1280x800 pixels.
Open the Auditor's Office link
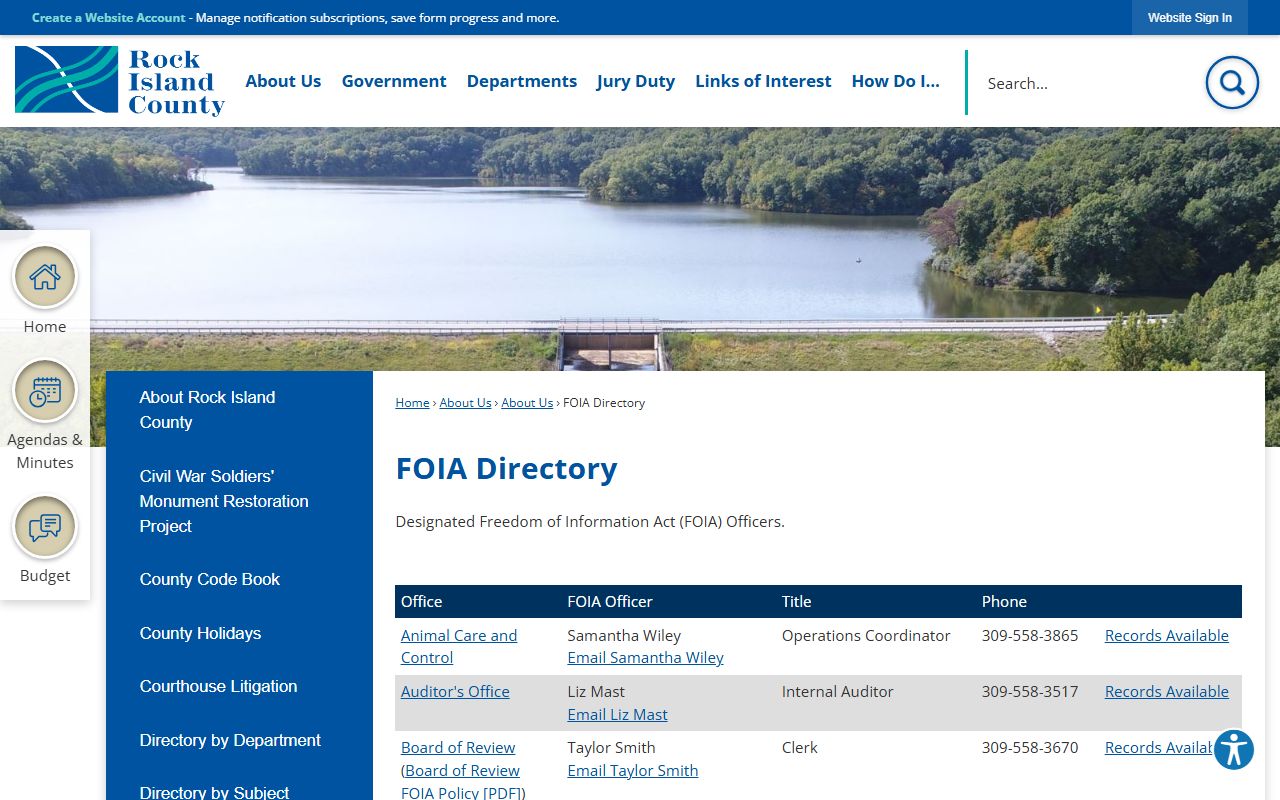[455, 691]
